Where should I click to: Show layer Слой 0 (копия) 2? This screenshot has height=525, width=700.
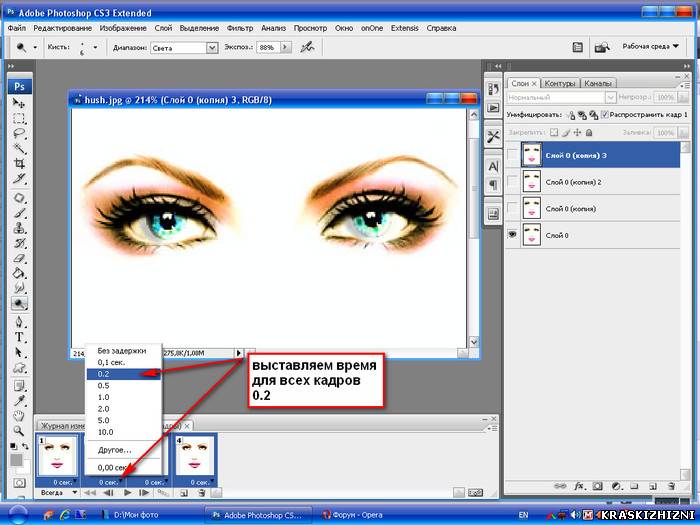(x=512, y=182)
